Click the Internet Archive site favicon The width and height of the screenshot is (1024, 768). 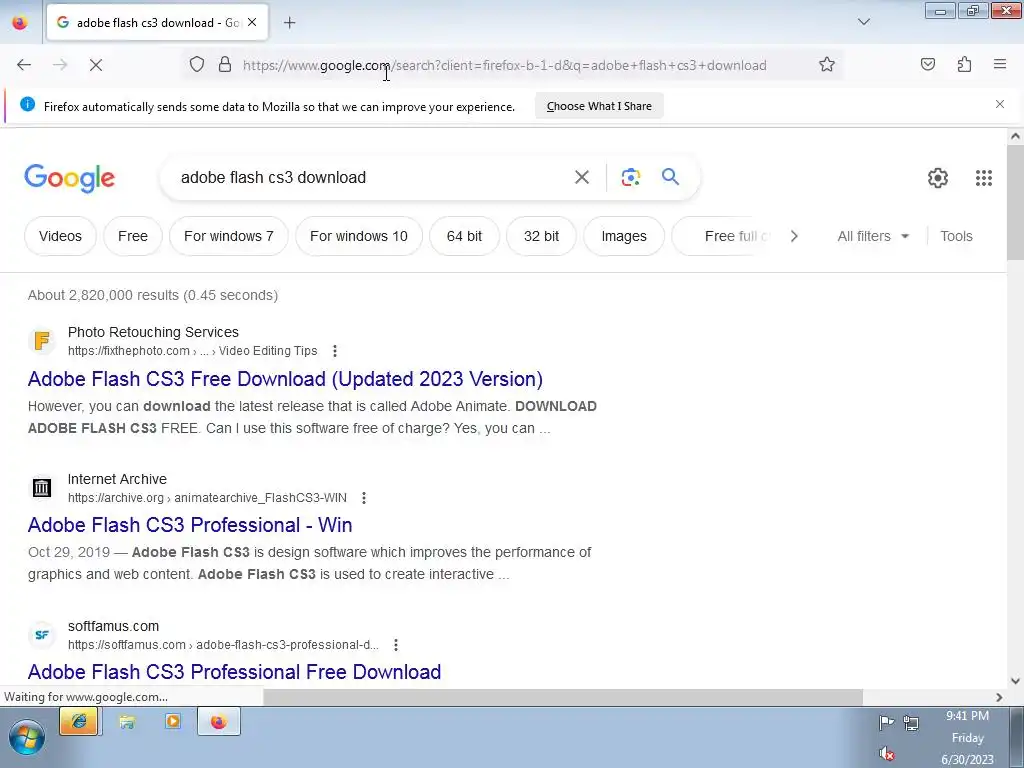(42, 487)
